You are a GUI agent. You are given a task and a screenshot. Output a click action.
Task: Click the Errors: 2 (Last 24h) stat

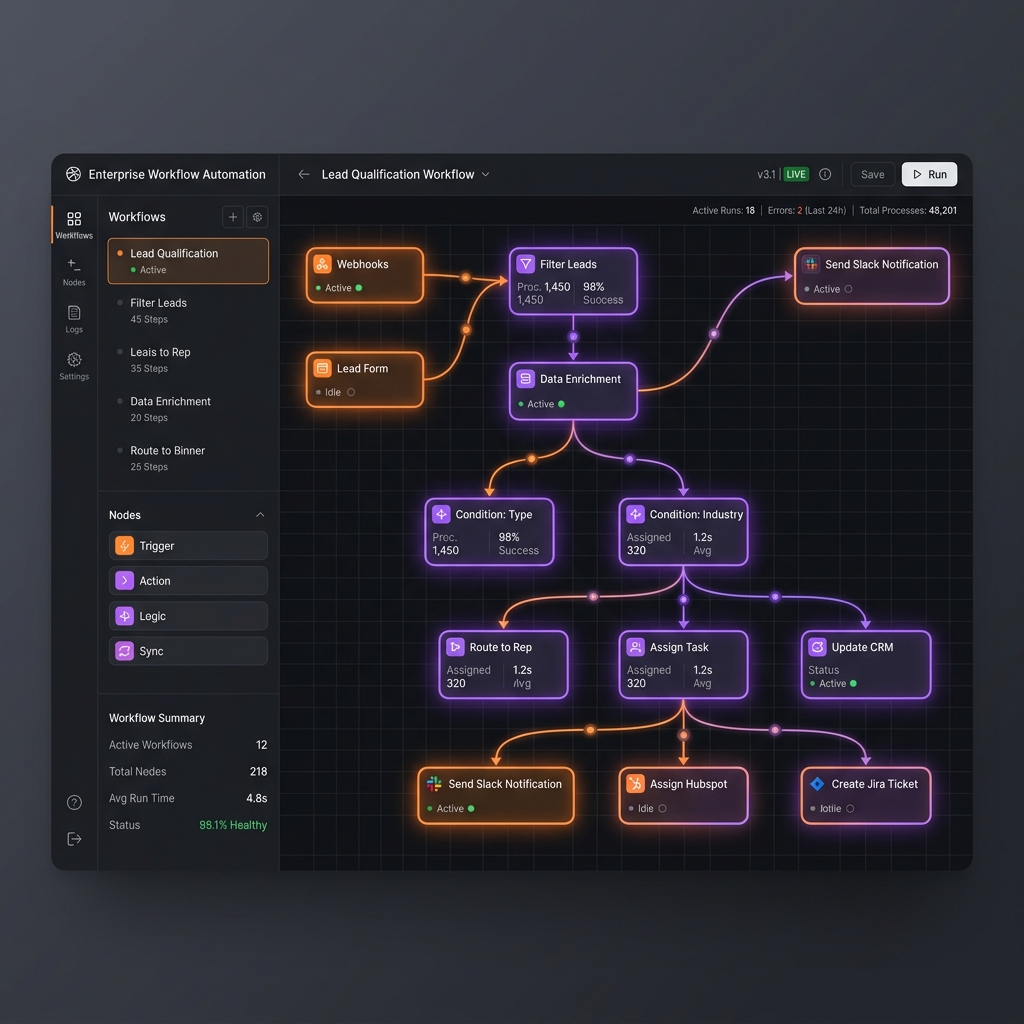click(x=807, y=210)
